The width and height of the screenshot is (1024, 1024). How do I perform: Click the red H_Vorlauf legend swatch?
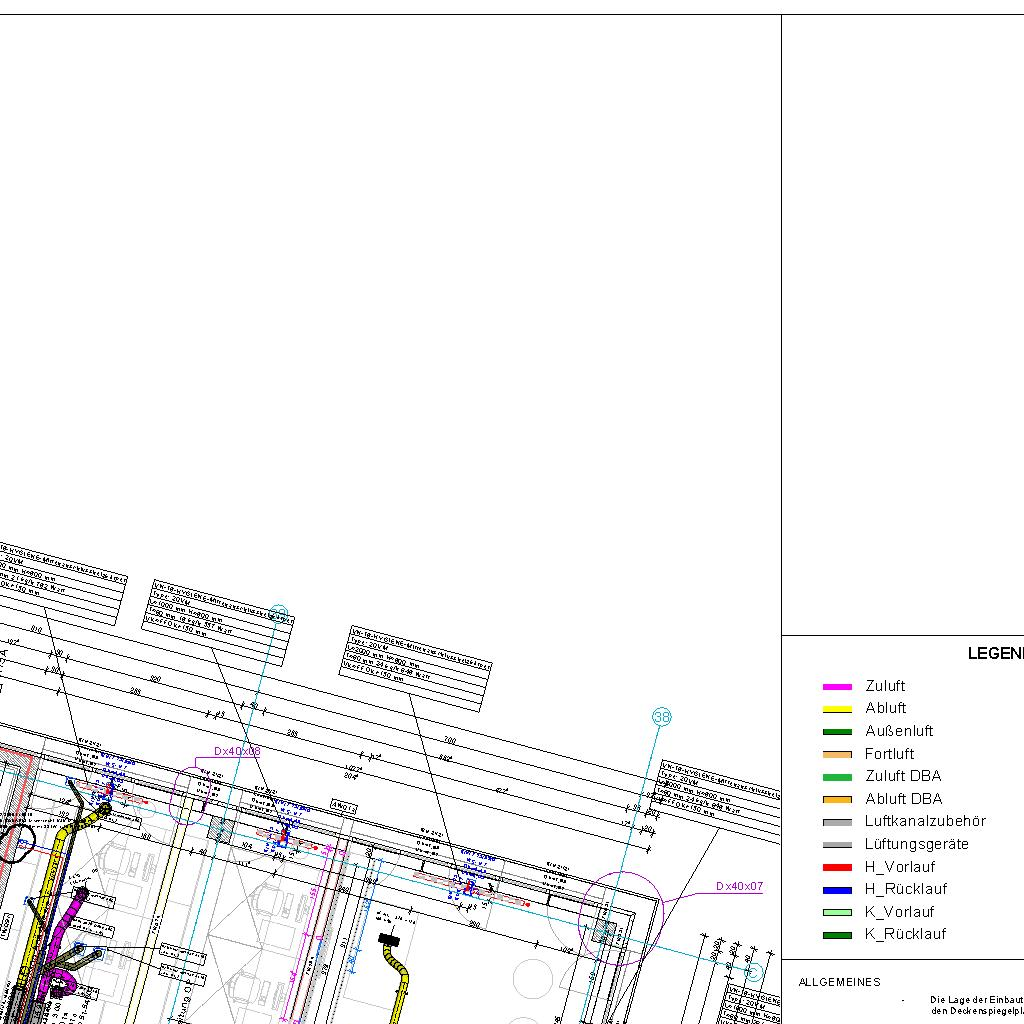[x=836, y=867]
